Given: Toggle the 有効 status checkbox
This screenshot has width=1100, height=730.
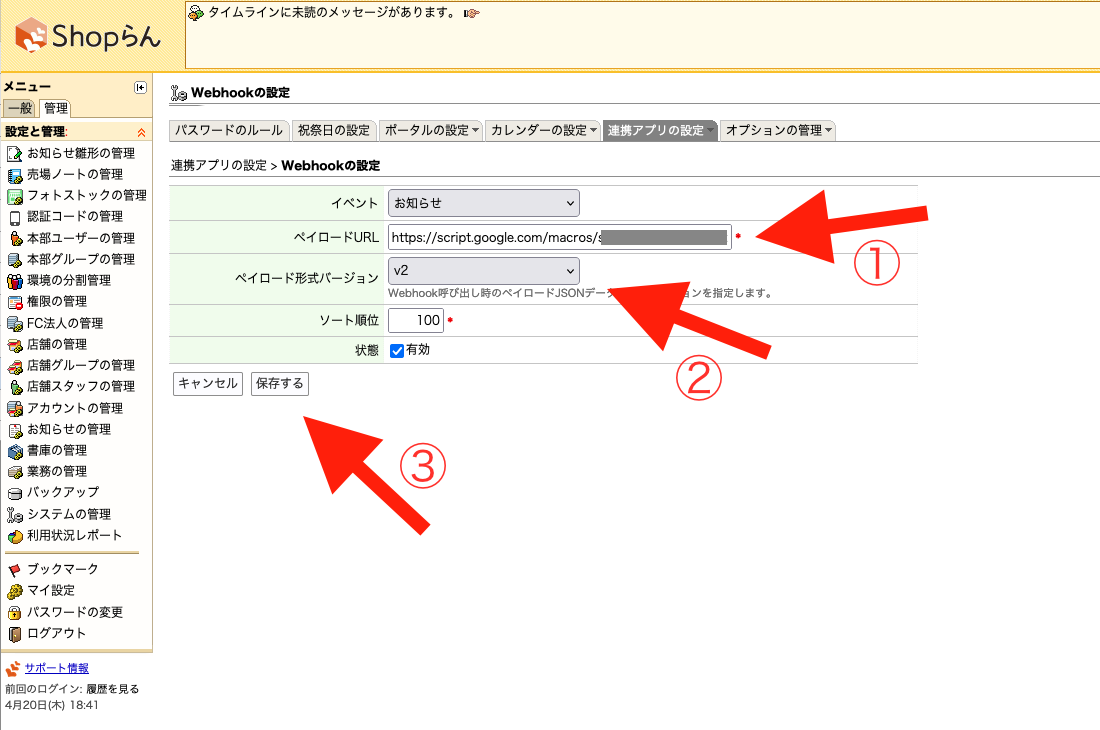Looking at the screenshot, I should tap(397, 350).
